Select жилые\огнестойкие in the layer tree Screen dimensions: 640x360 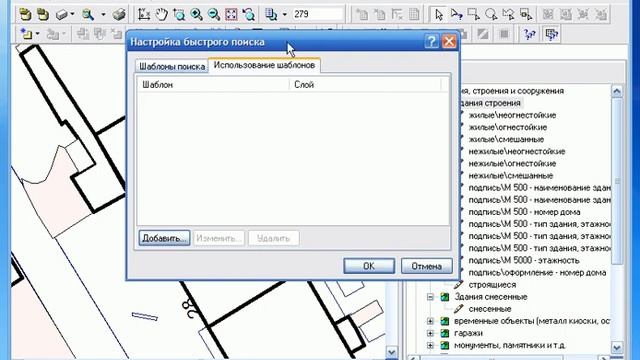508,127
